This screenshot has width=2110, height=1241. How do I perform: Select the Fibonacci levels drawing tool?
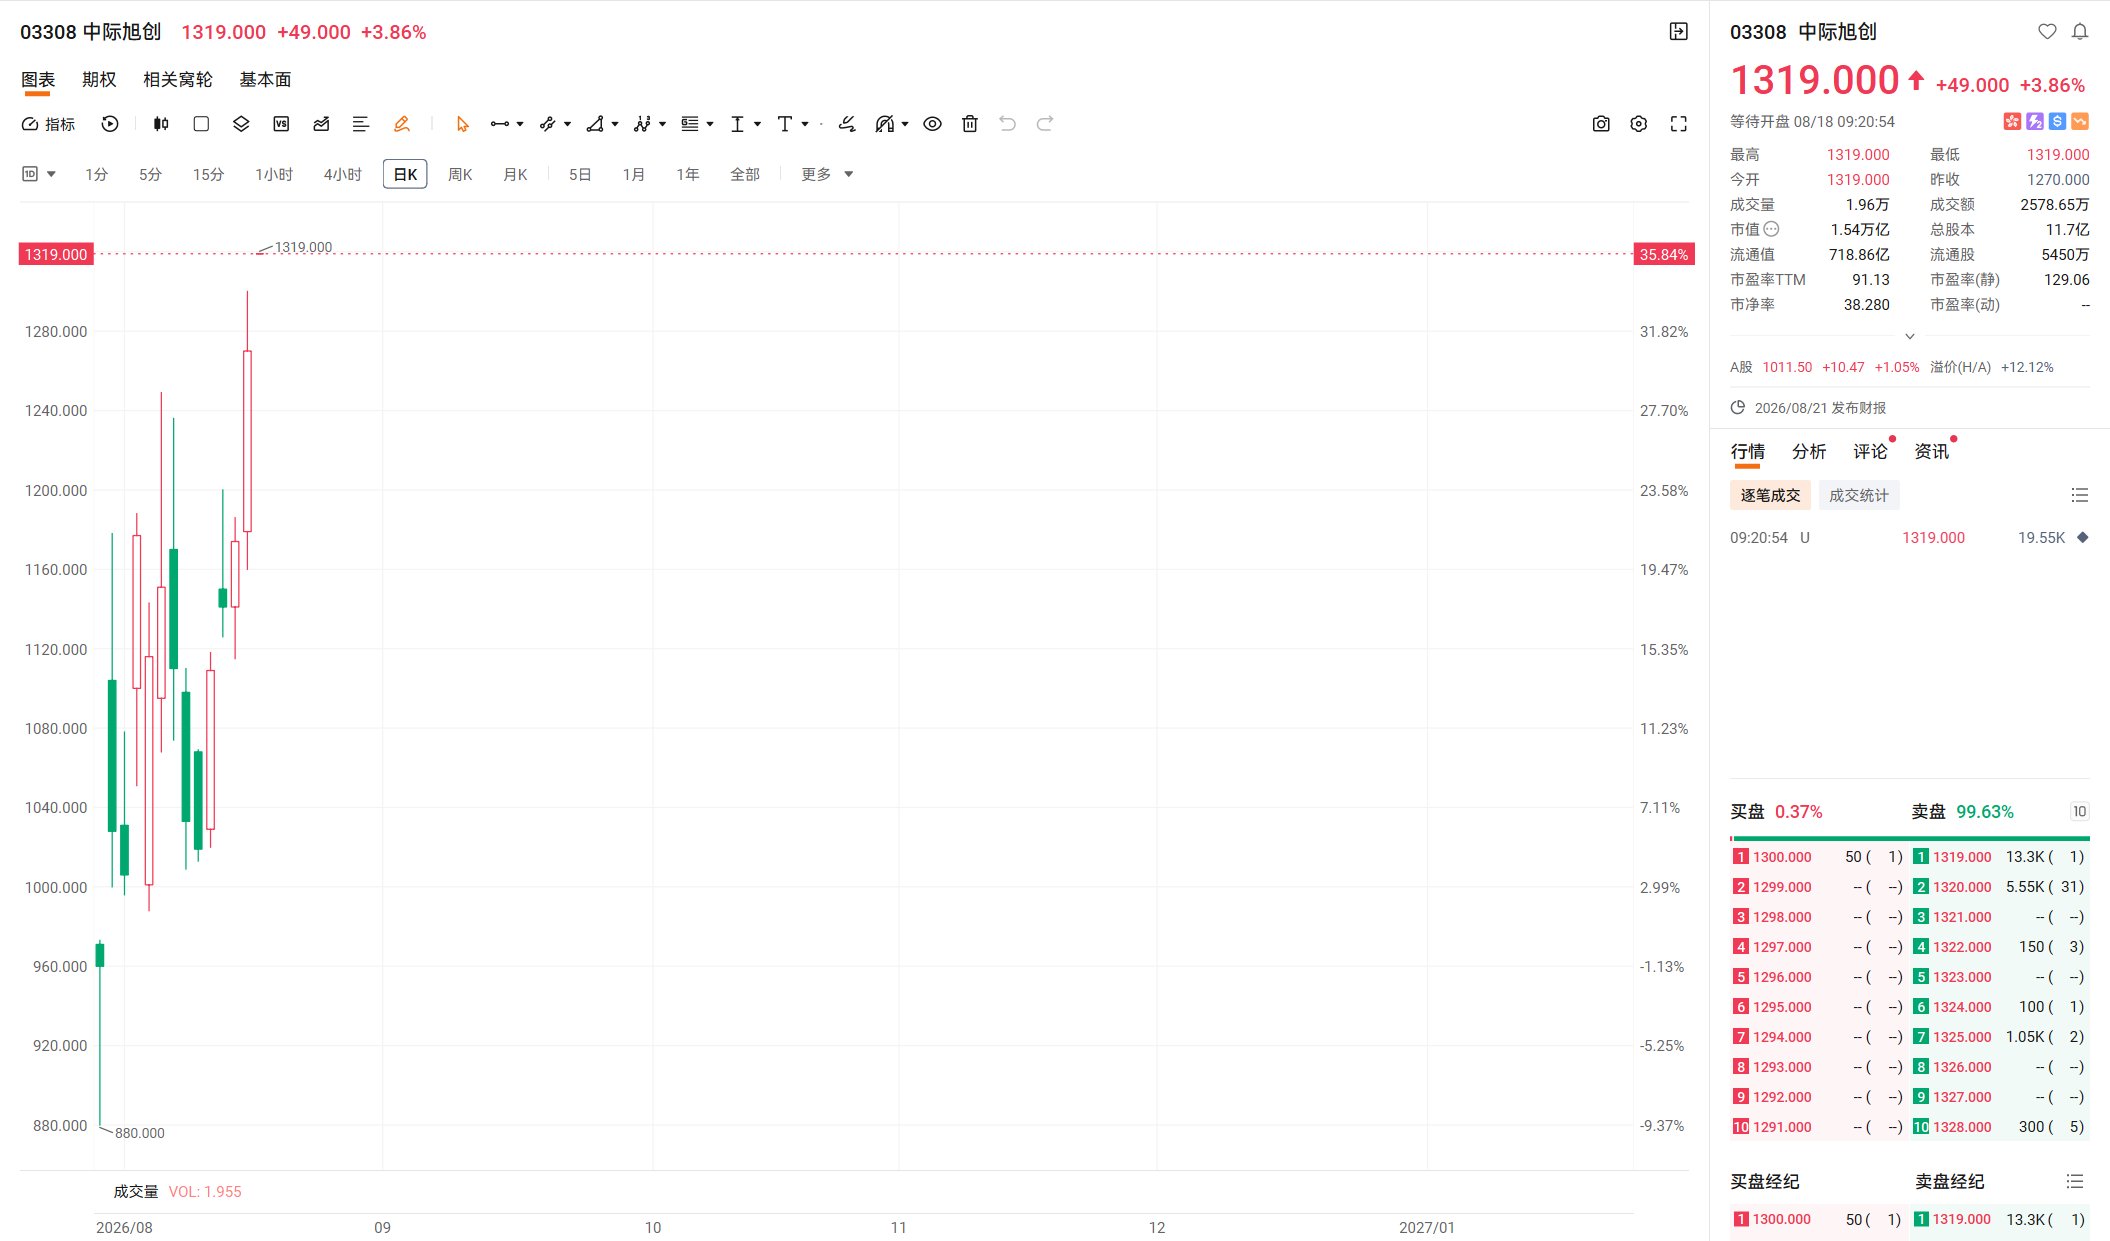(690, 124)
